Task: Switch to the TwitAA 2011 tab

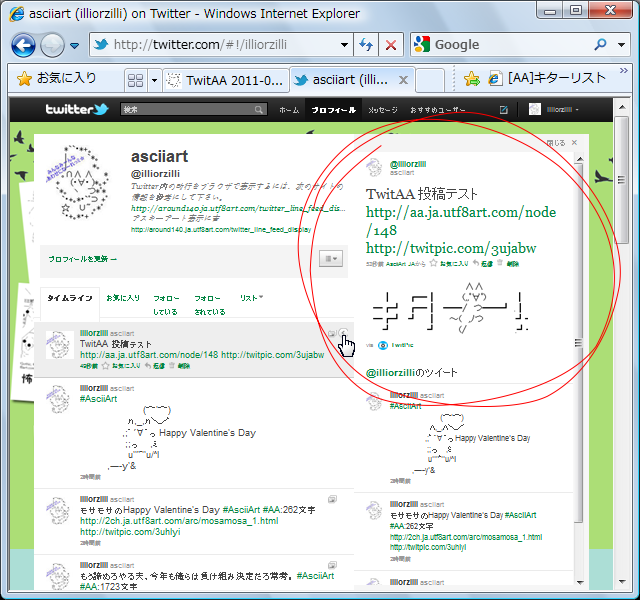Action: [x=227, y=80]
